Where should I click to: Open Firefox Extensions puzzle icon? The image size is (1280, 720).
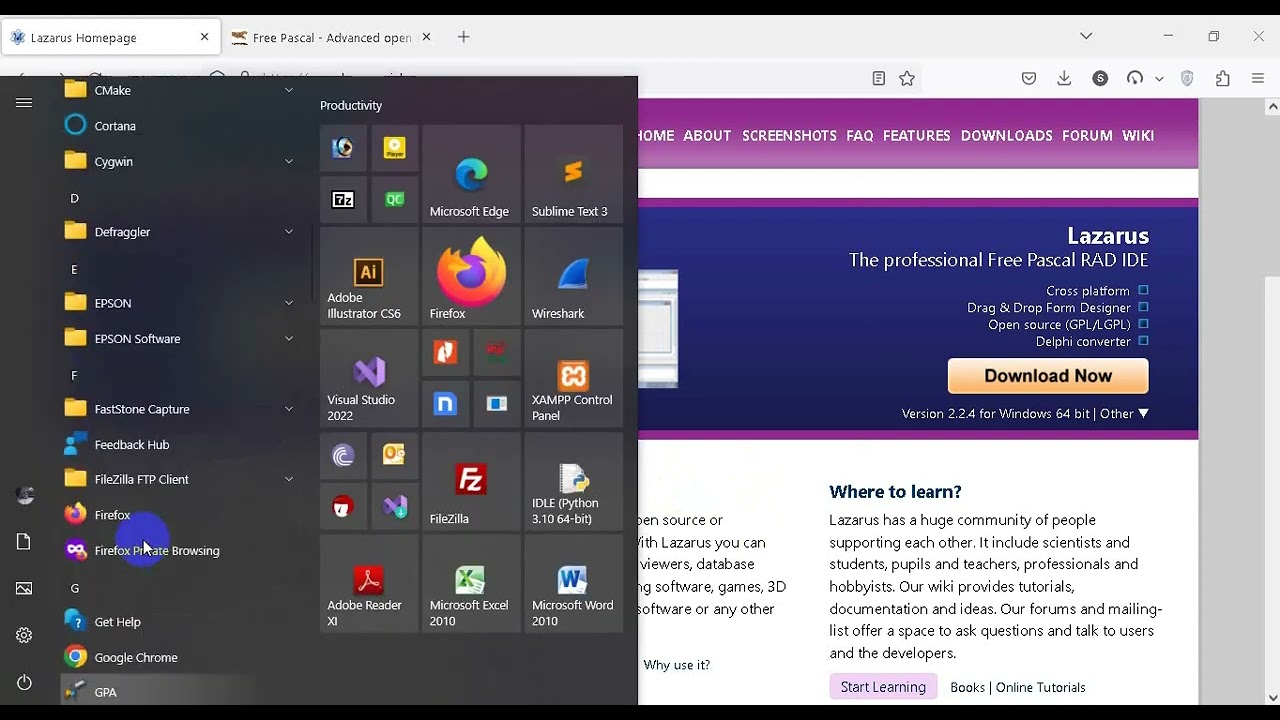point(1222,78)
